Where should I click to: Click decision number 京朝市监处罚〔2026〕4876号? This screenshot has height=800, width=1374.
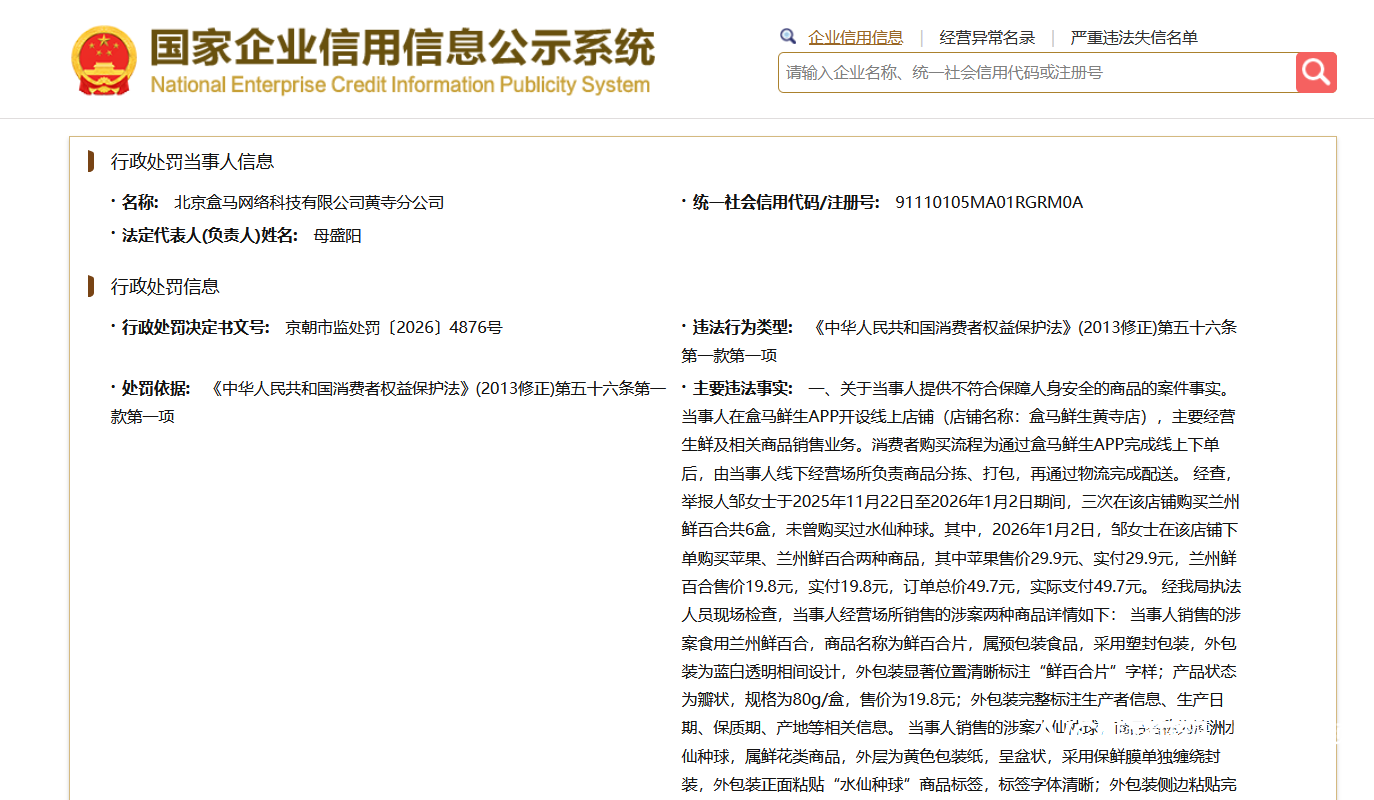point(394,327)
